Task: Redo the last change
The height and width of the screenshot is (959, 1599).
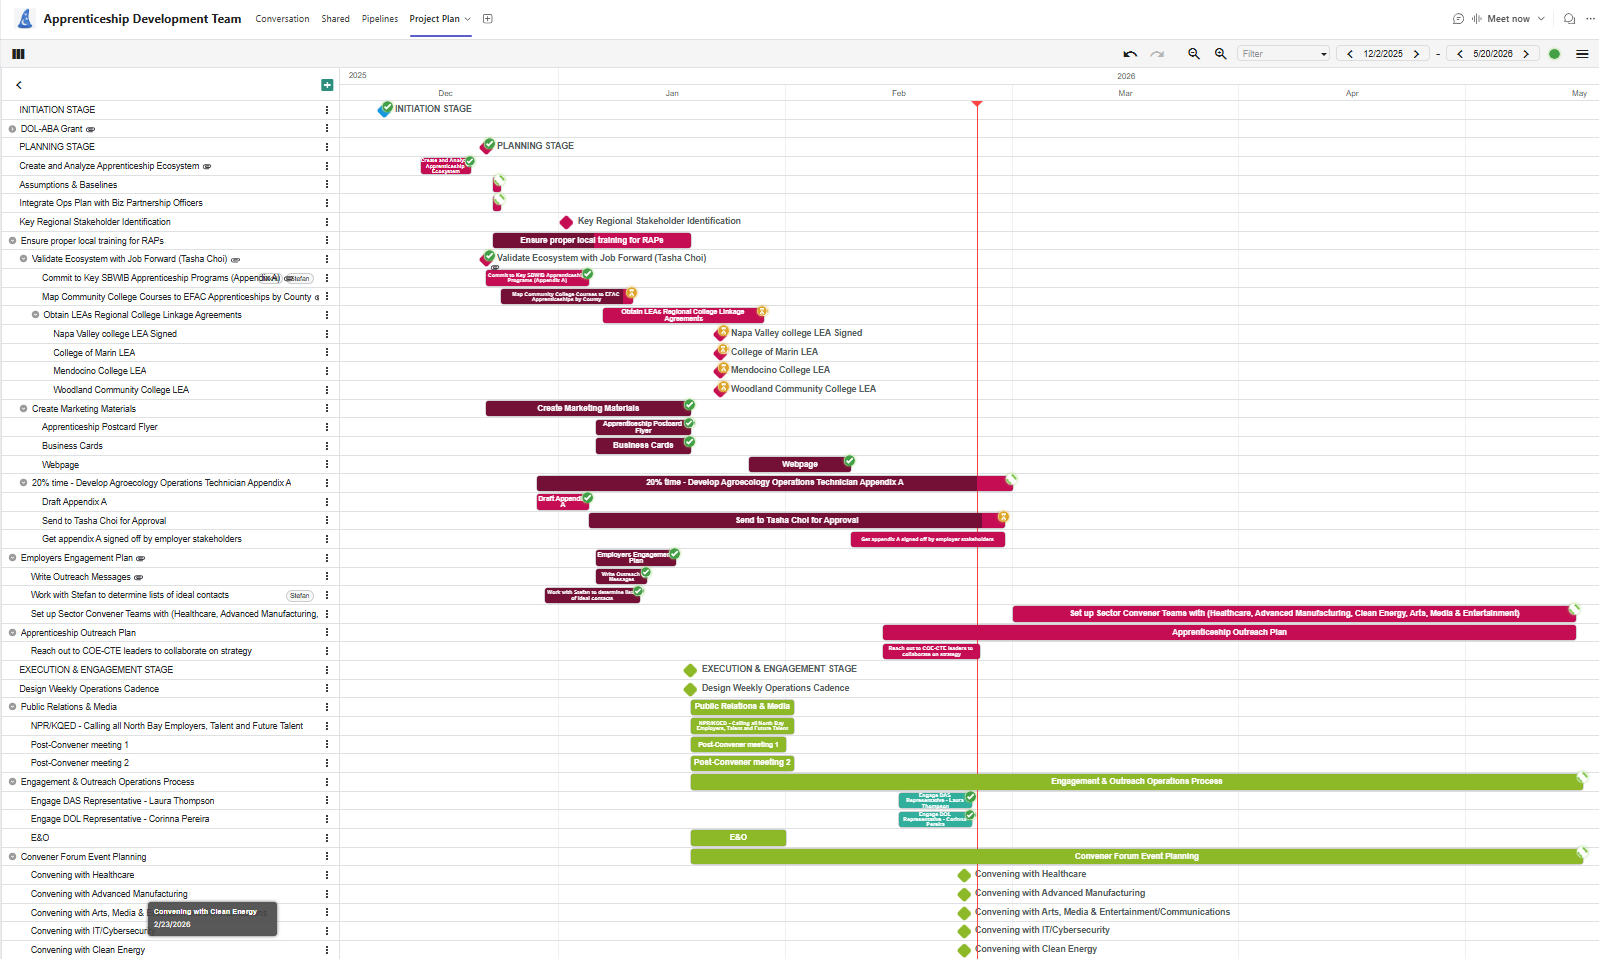Action: tap(1157, 54)
